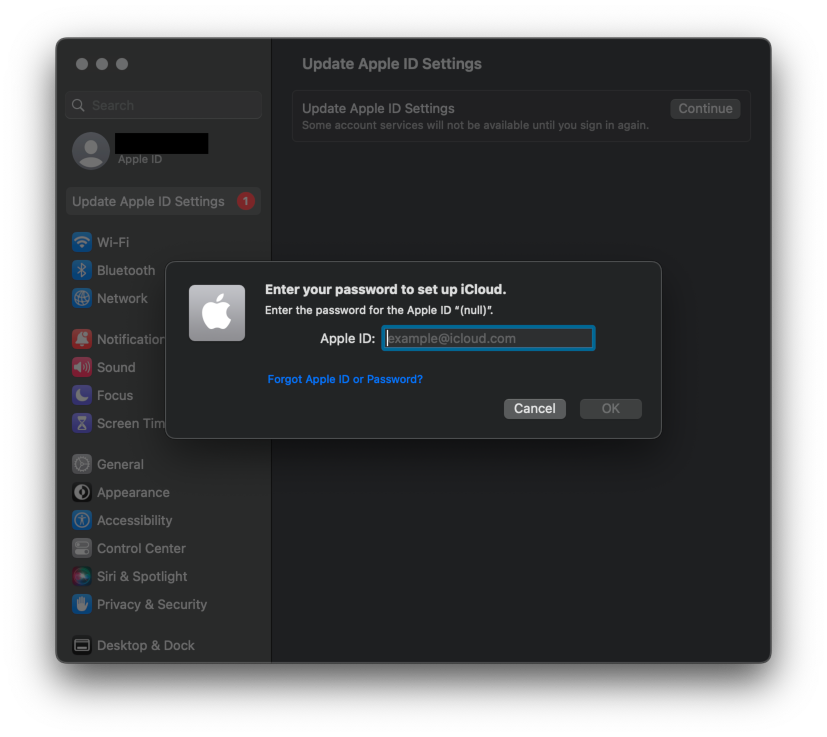This screenshot has width=827, height=737.
Task: Click Cancel in the iCloud dialog
Action: pyautogui.click(x=535, y=408)
